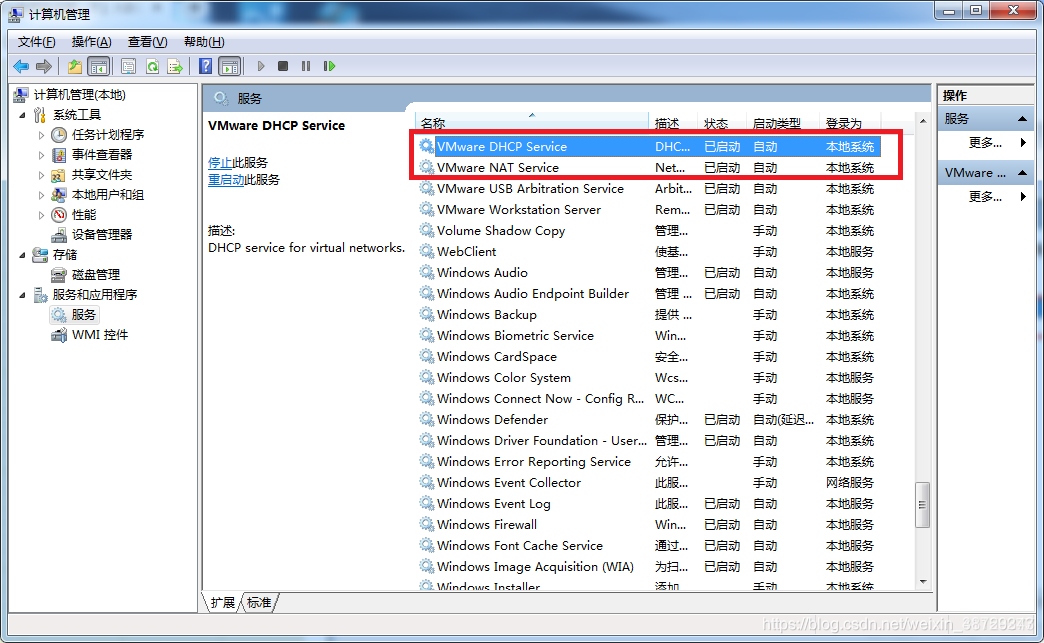Select the Volume Shadow Copy service
The width and height of the screenshot is (1044, 643).
[649, 231]
